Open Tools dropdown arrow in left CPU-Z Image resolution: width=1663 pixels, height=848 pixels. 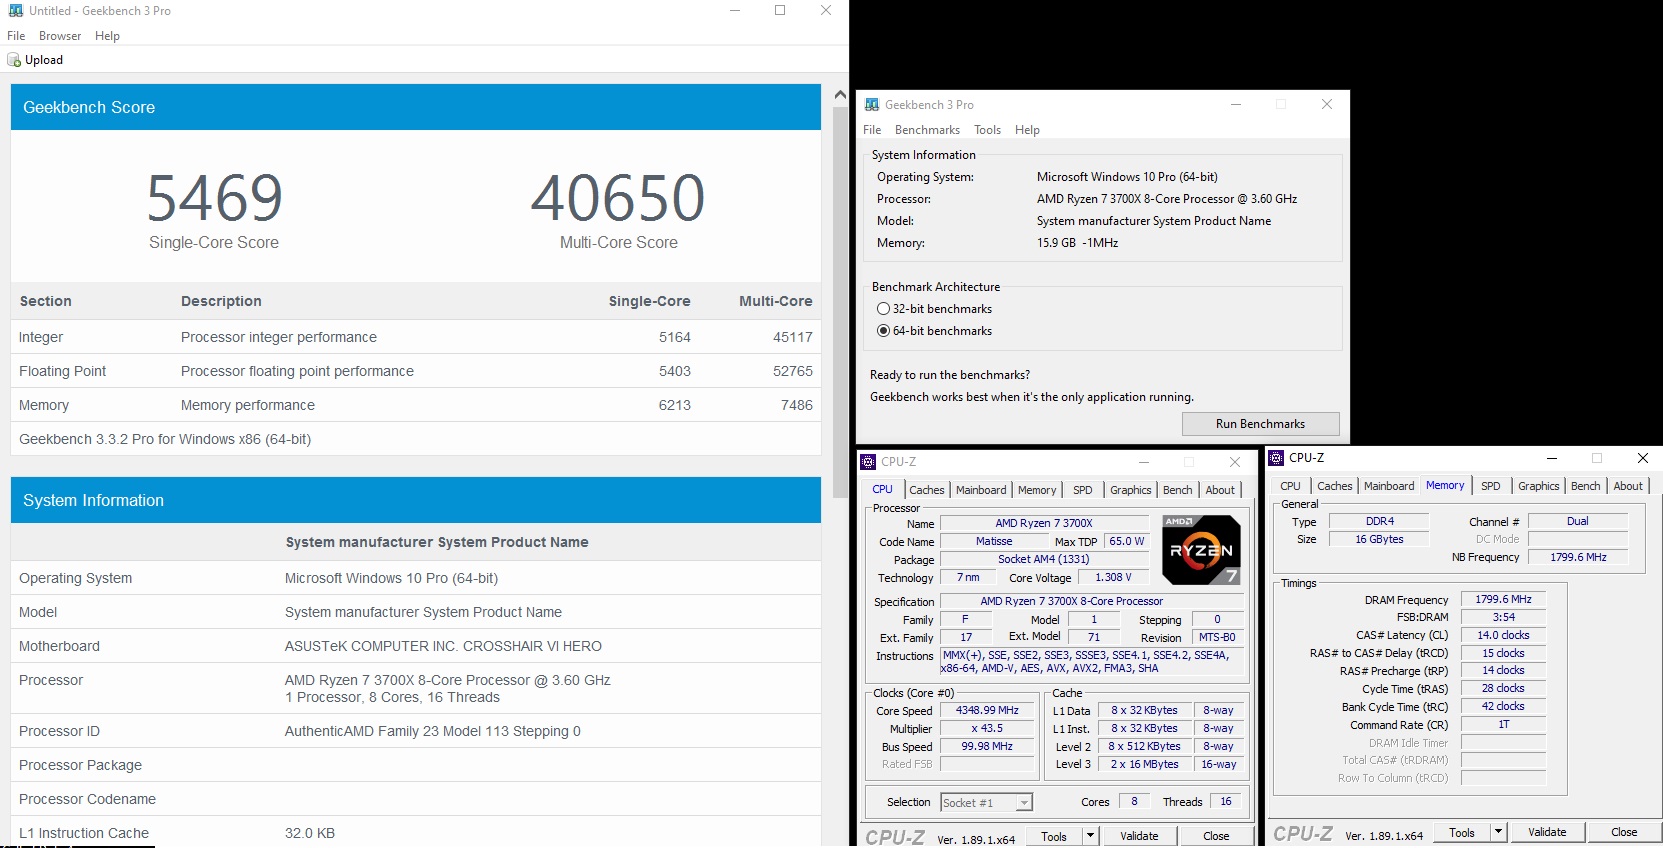click(x=1090, y=836)
